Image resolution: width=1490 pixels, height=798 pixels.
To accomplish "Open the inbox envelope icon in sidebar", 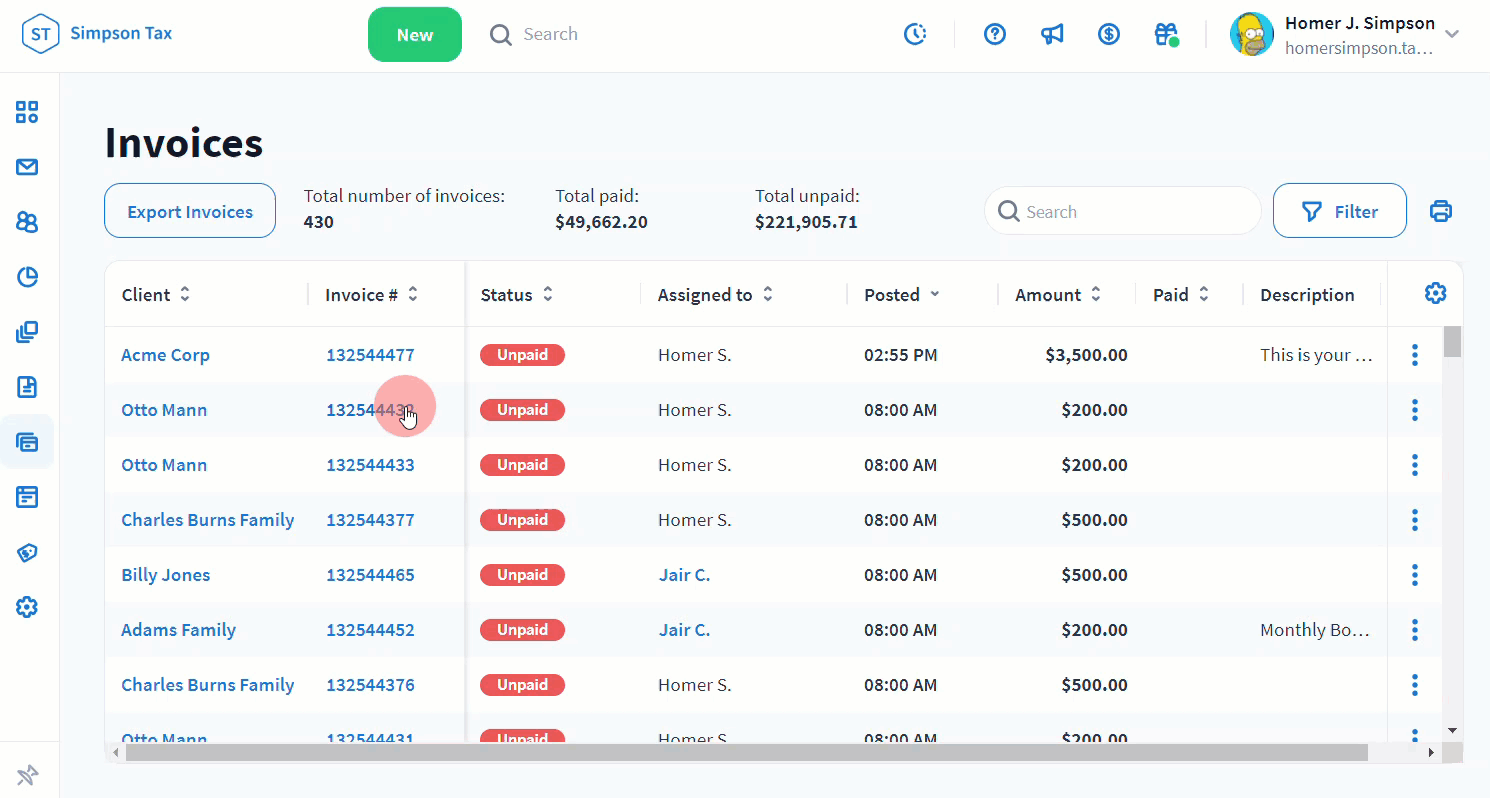I will (27, 167).
